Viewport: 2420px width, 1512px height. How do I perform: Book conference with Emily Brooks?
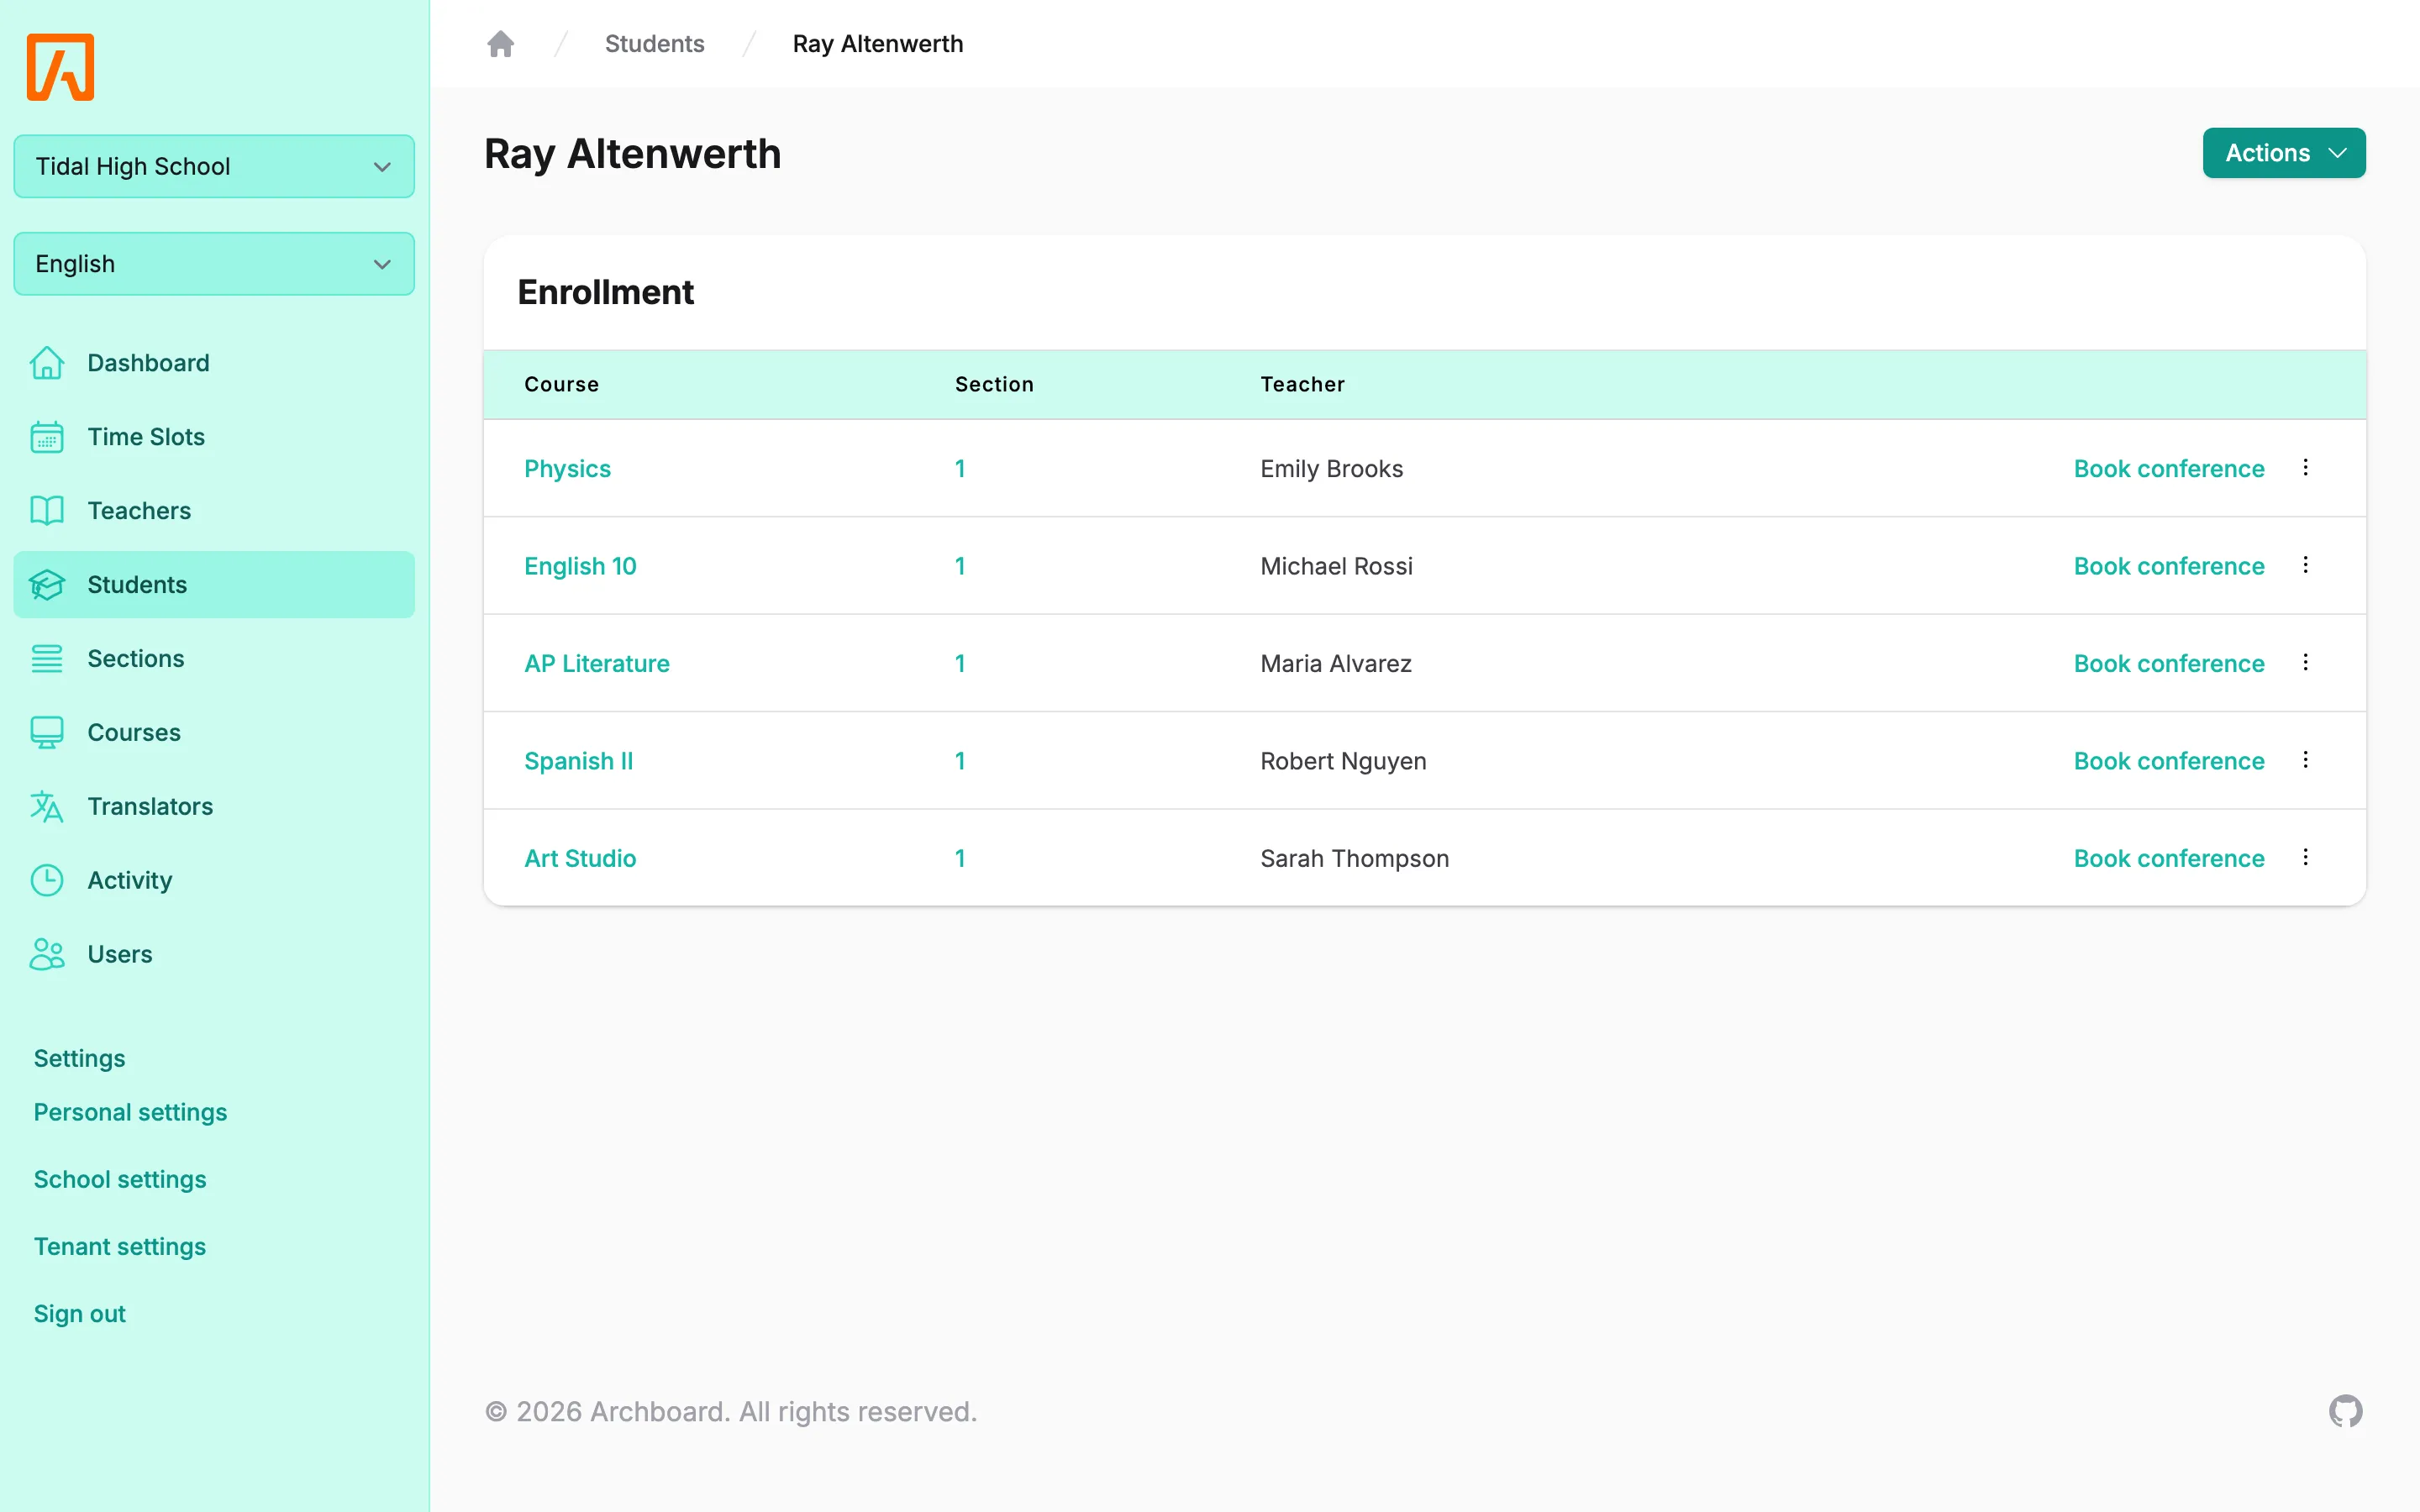[x=2169, y=469]
